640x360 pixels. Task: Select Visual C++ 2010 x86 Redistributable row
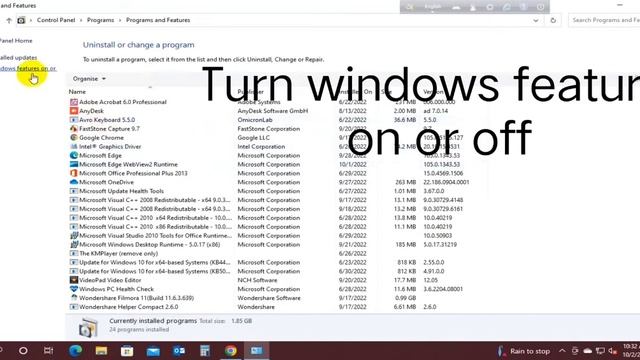click(x=269, y=227)
